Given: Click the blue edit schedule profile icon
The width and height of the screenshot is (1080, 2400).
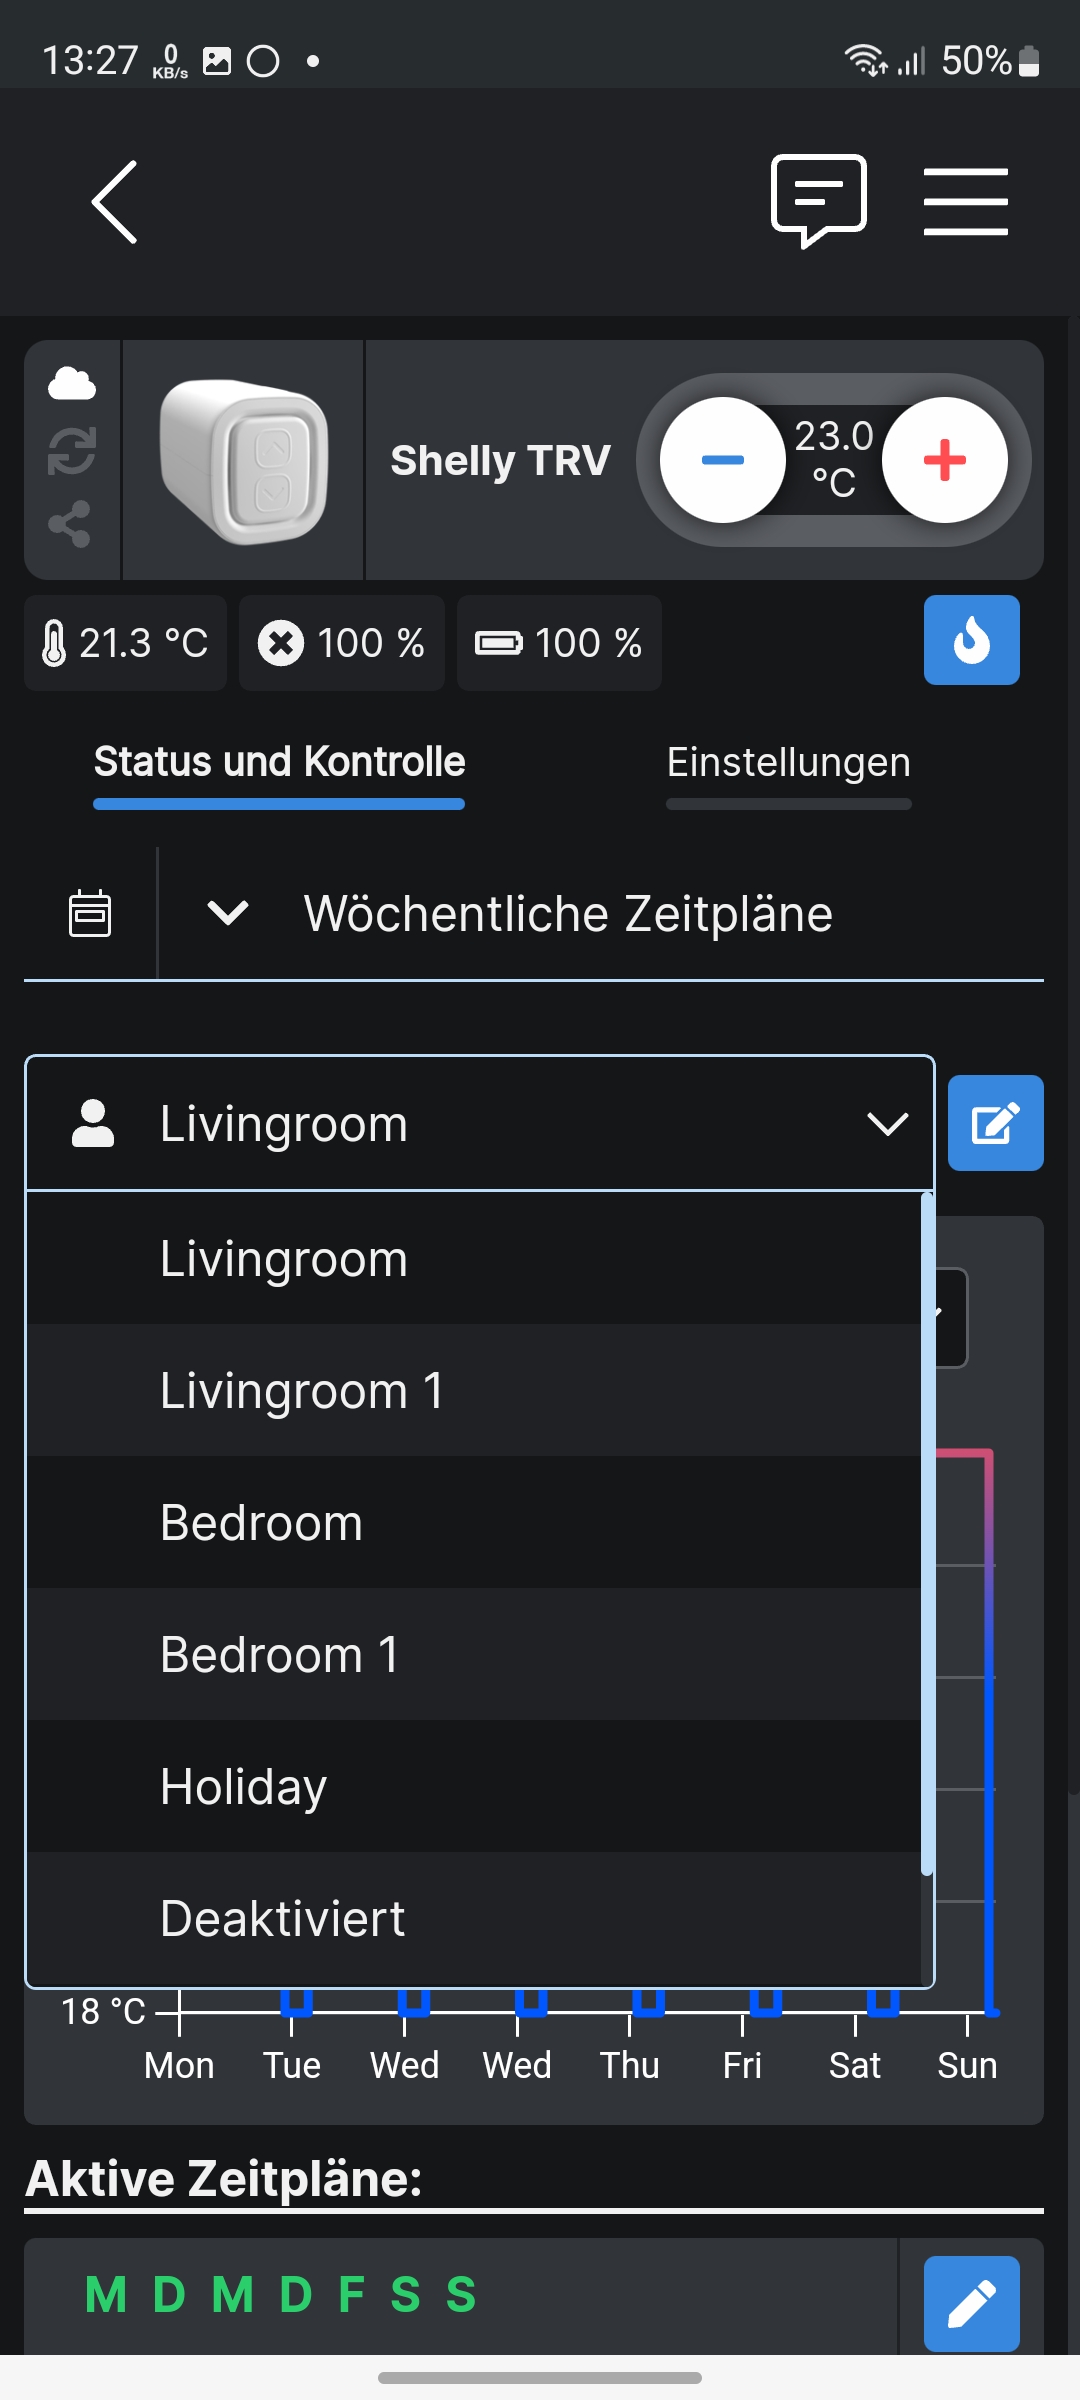Looking at the screenshot, I should [x=995, y=1123].
